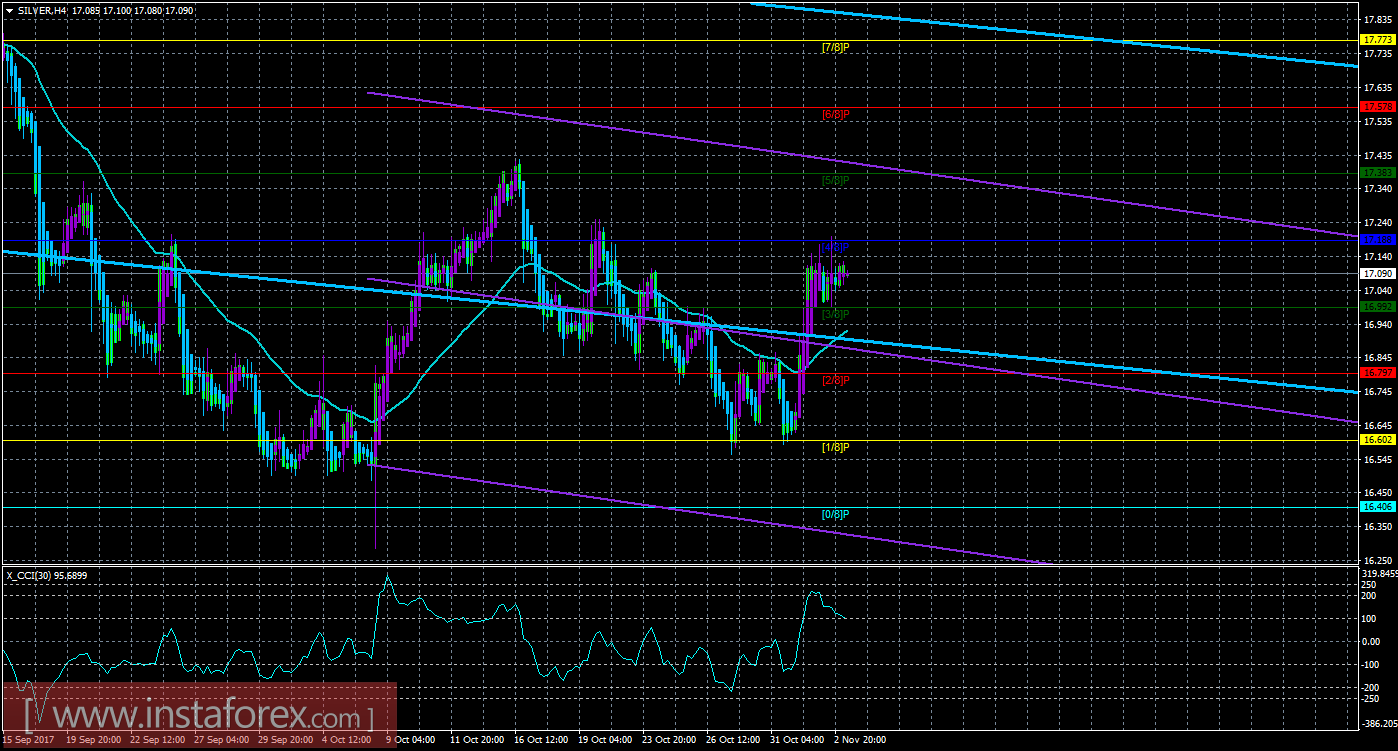The image size is (1398, 751).
Task: Click the [4/8]P Murrey level label
Action: point(834,247)
